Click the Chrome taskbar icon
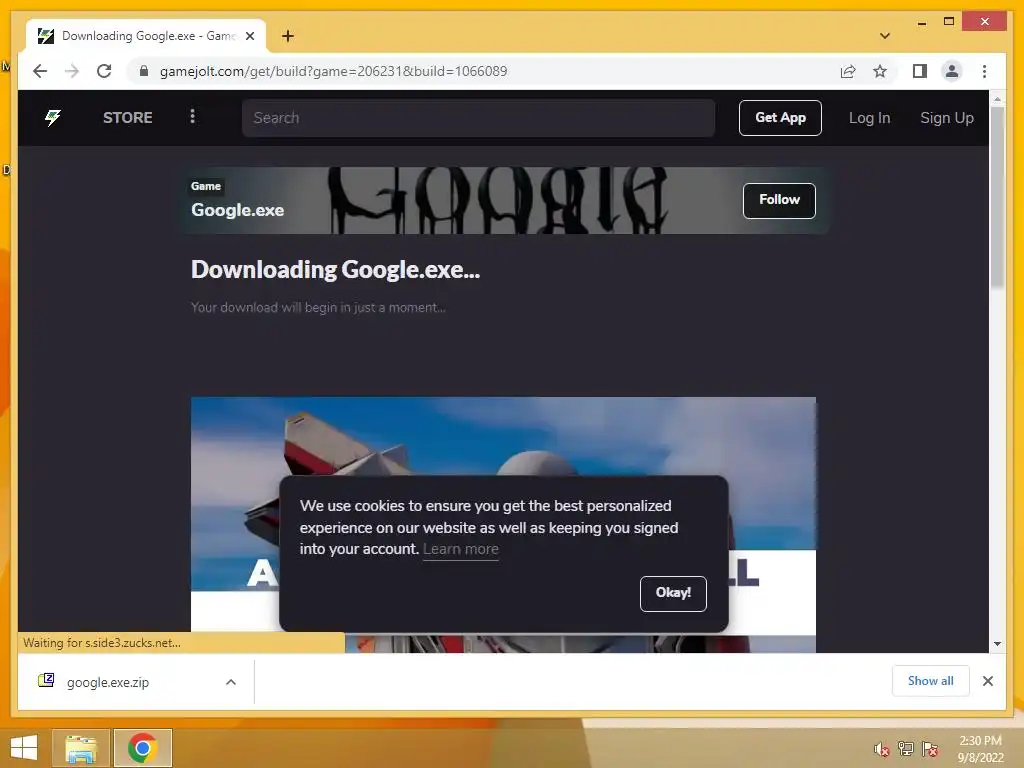The width and height of the screenshot is (1024, 768). (142, 748)
